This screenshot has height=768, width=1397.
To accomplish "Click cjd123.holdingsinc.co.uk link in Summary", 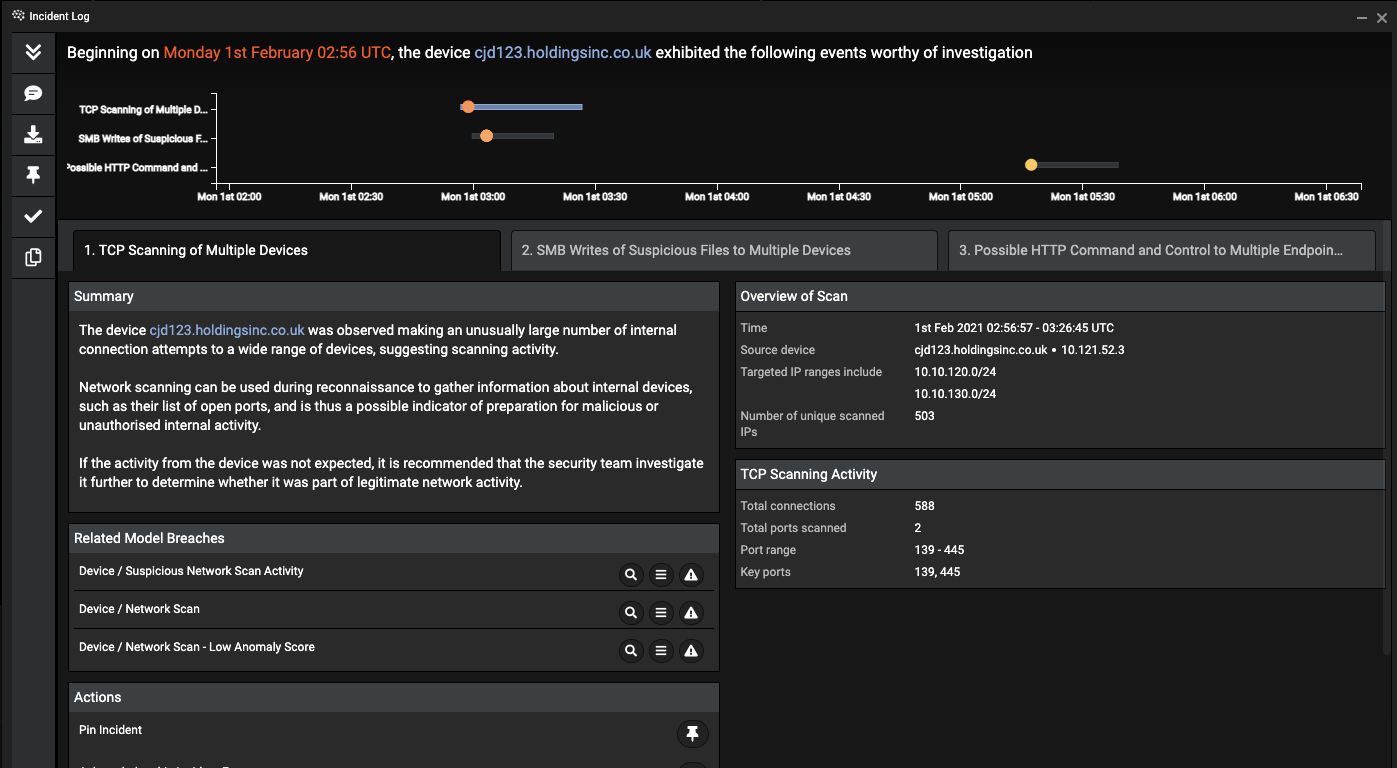I will coord(227,330).
